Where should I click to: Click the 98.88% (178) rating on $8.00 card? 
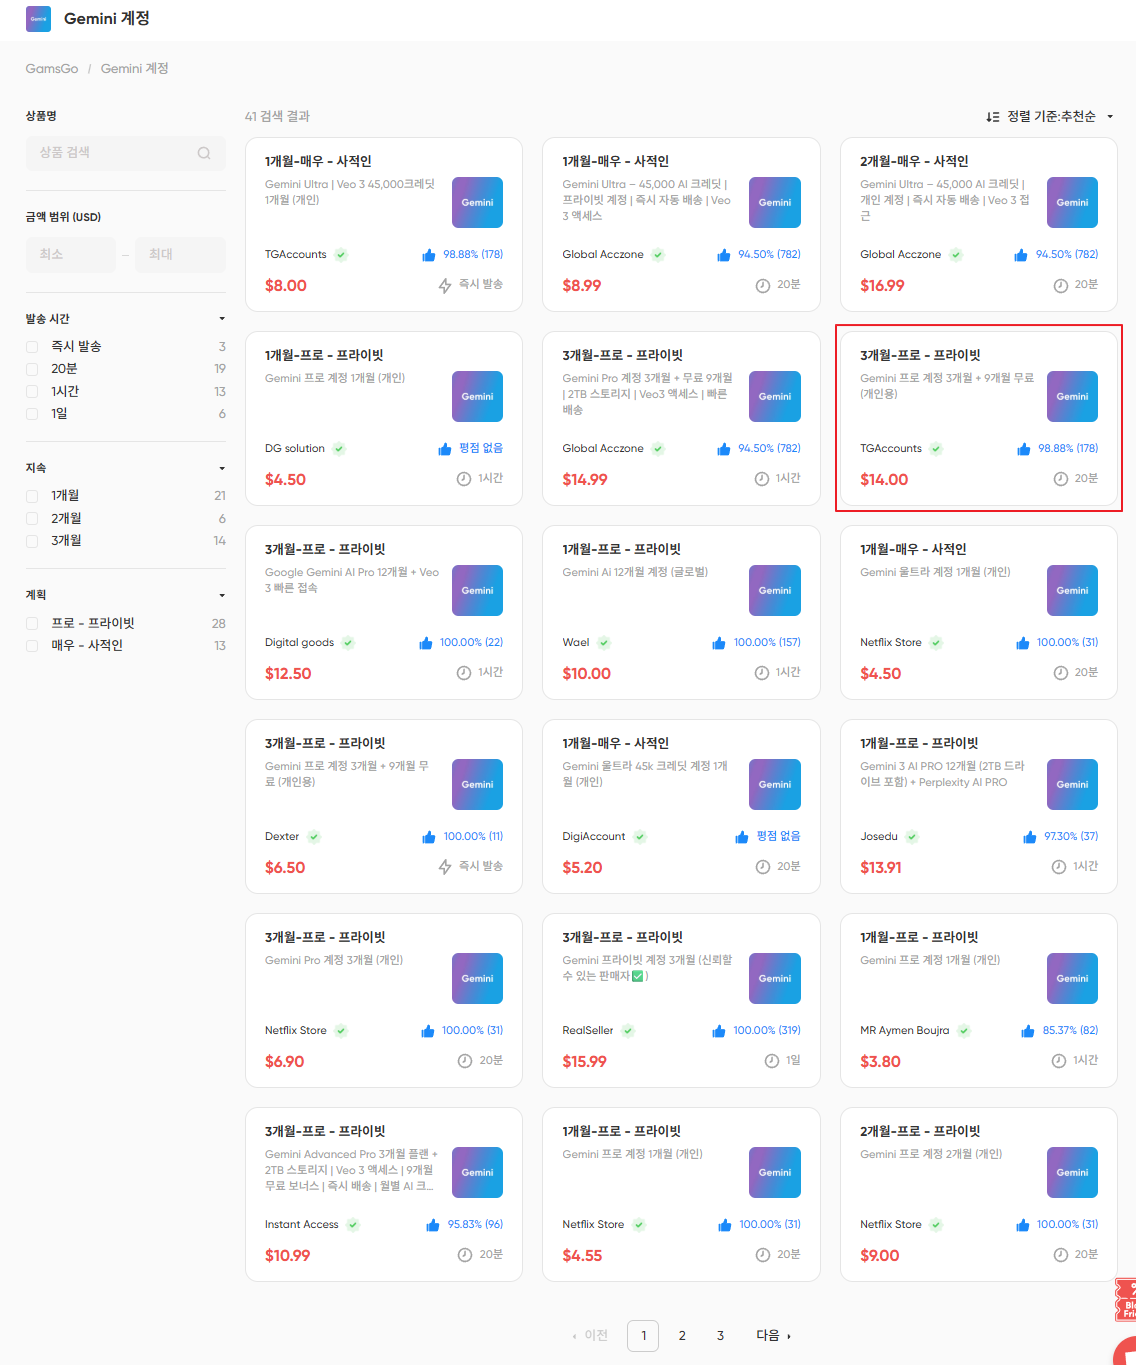click(x=473, y=255)
